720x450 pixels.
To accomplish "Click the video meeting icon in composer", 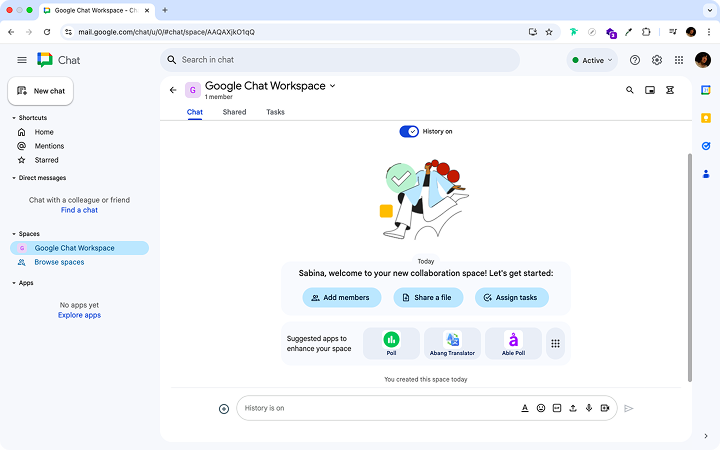I will click(605, 408).
